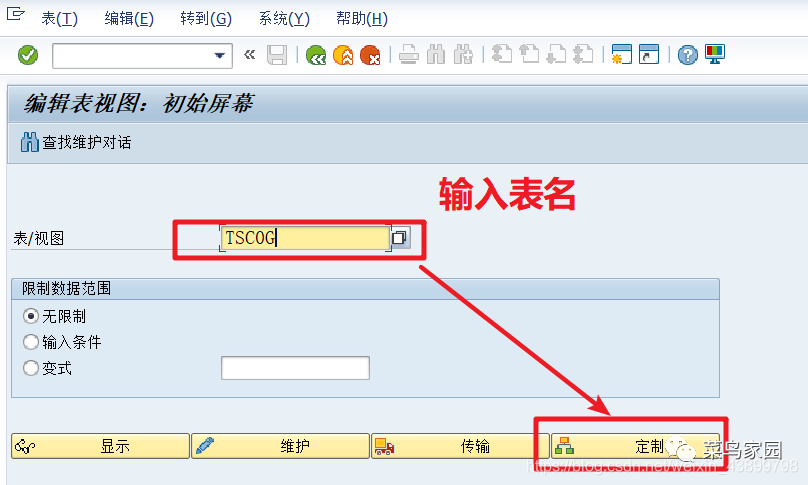The image size is (808, 485).
Task: Click the Generate Shortcut icon
Action: [x=649, y=55]
